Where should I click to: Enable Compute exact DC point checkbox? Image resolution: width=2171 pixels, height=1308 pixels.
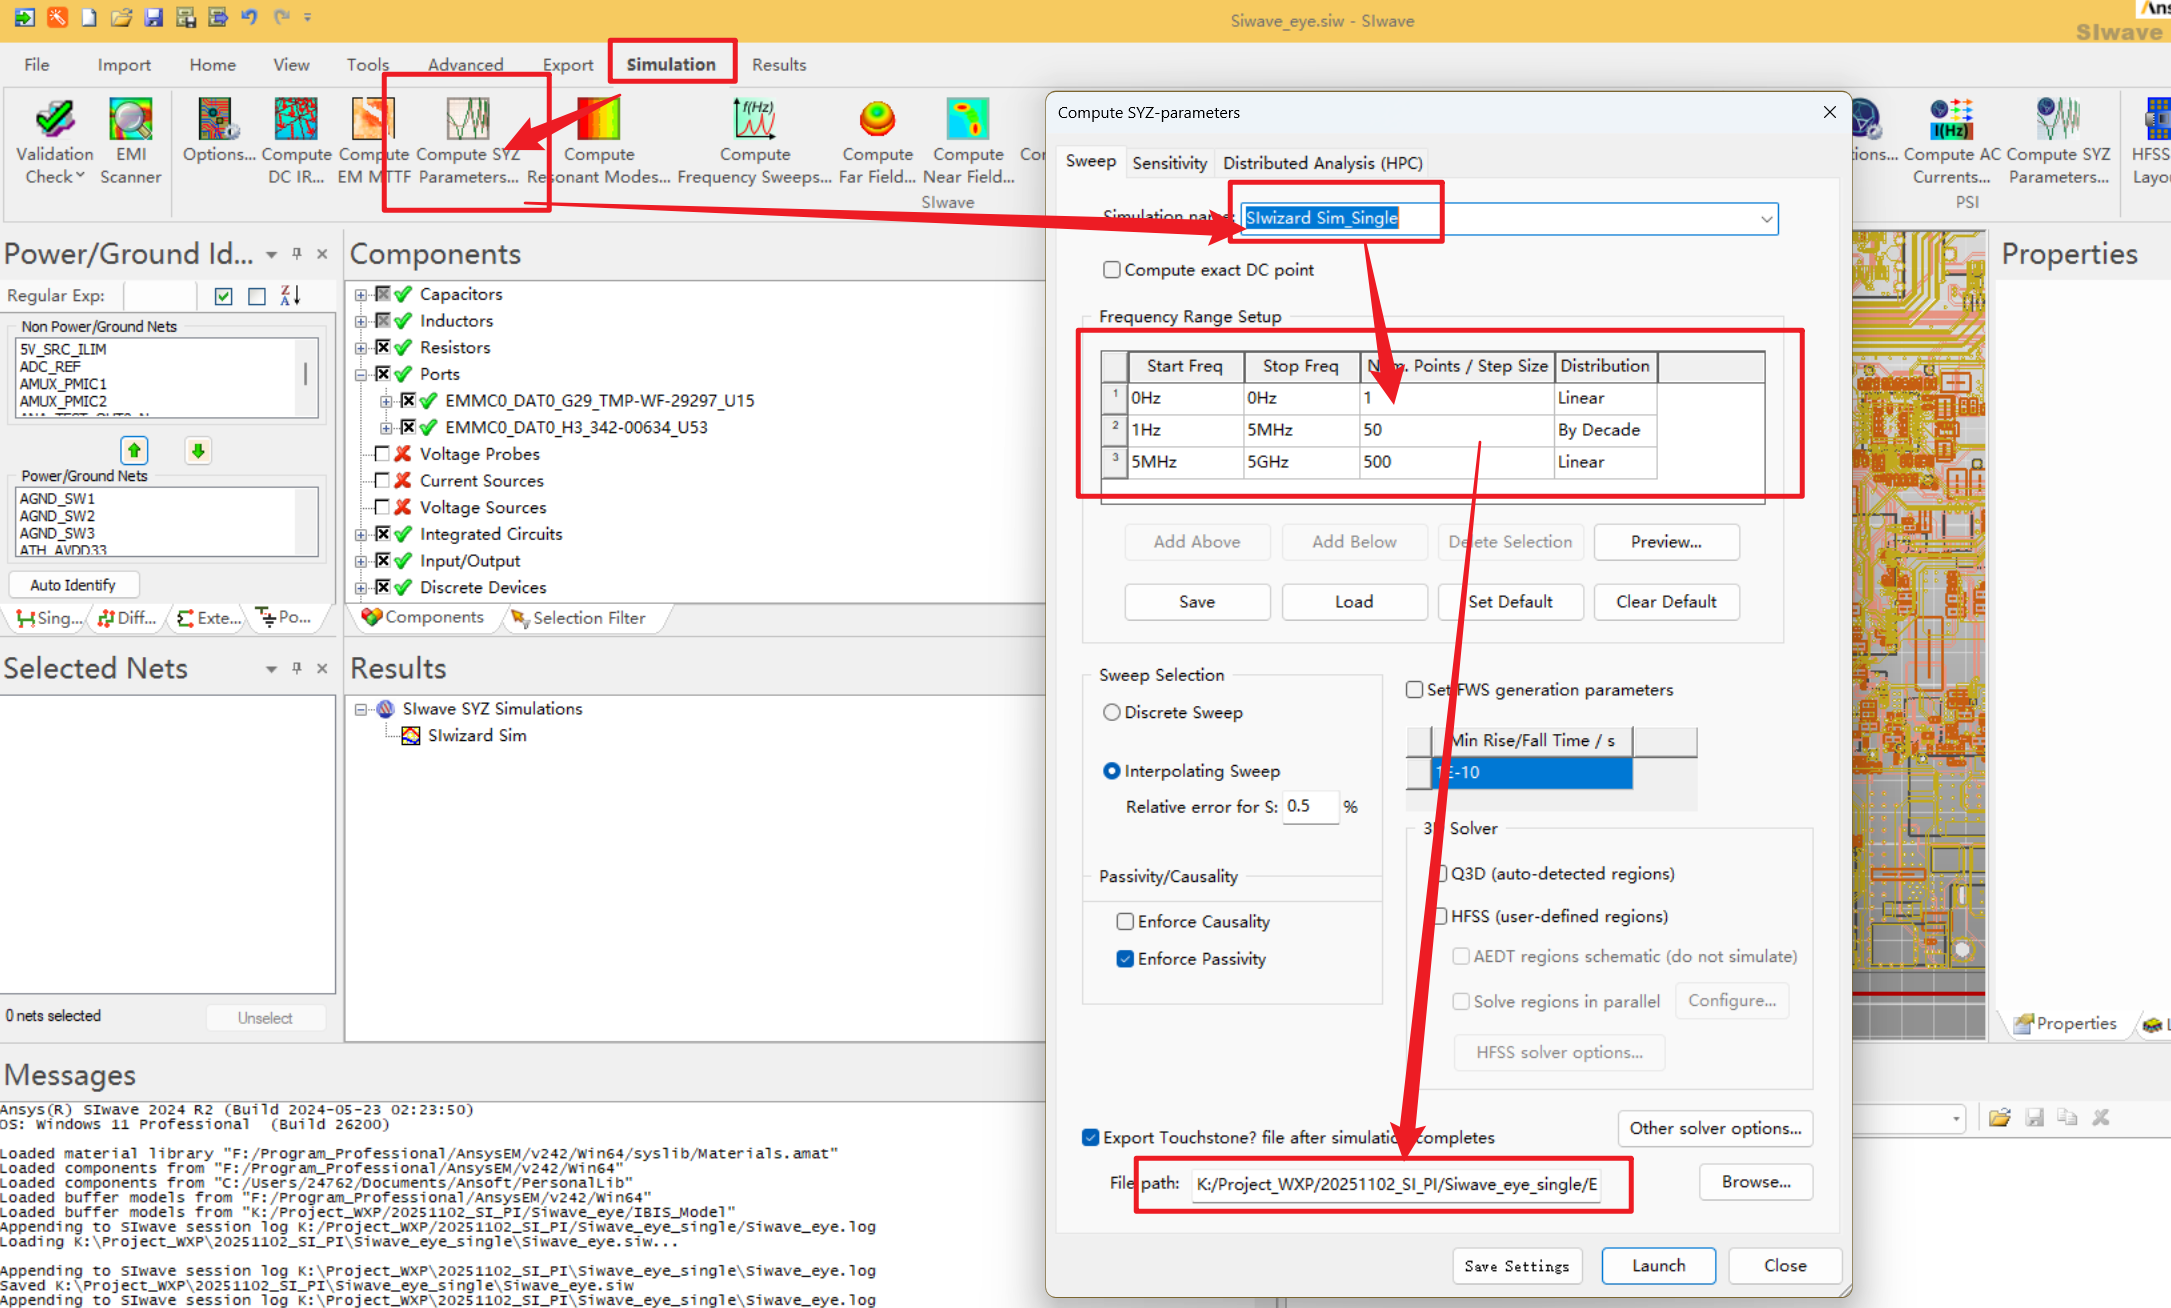(x=1111, y=270)
